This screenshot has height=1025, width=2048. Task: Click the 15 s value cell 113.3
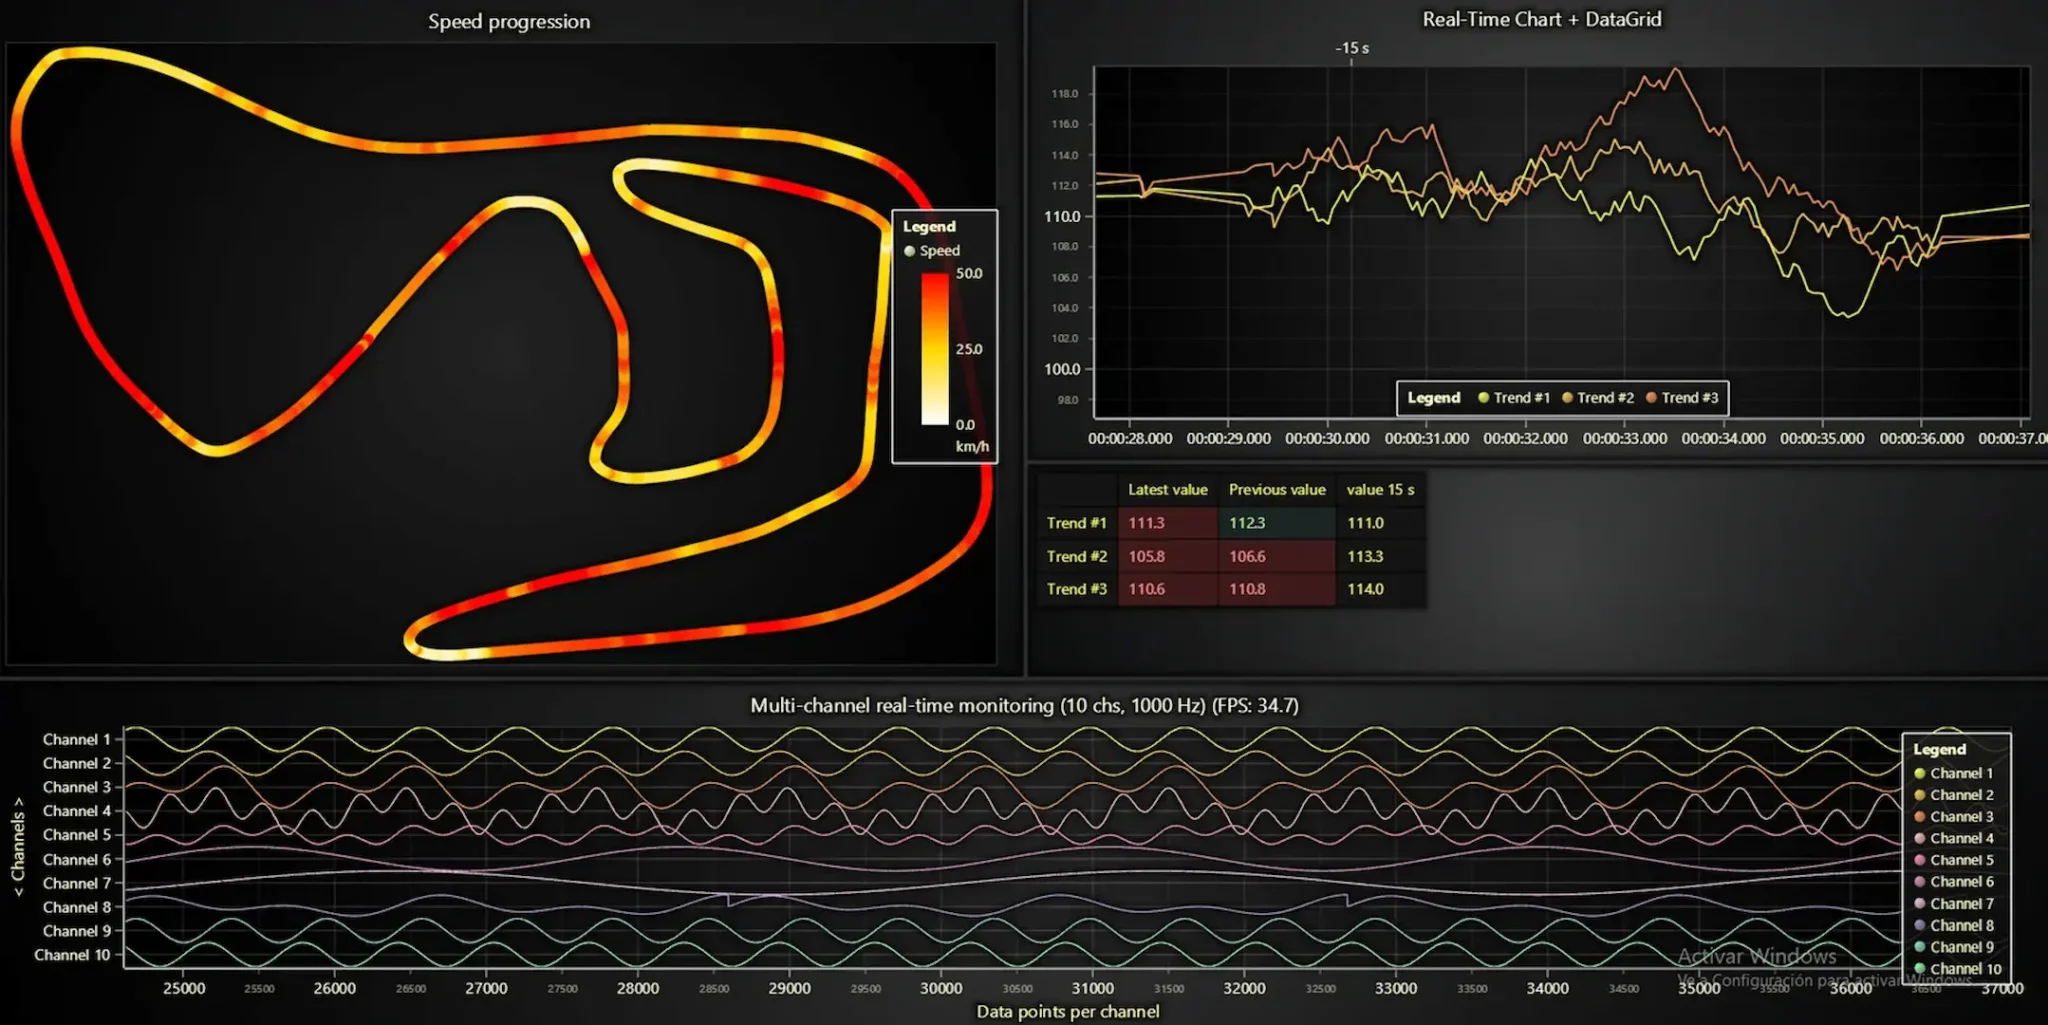point(1380,556)
